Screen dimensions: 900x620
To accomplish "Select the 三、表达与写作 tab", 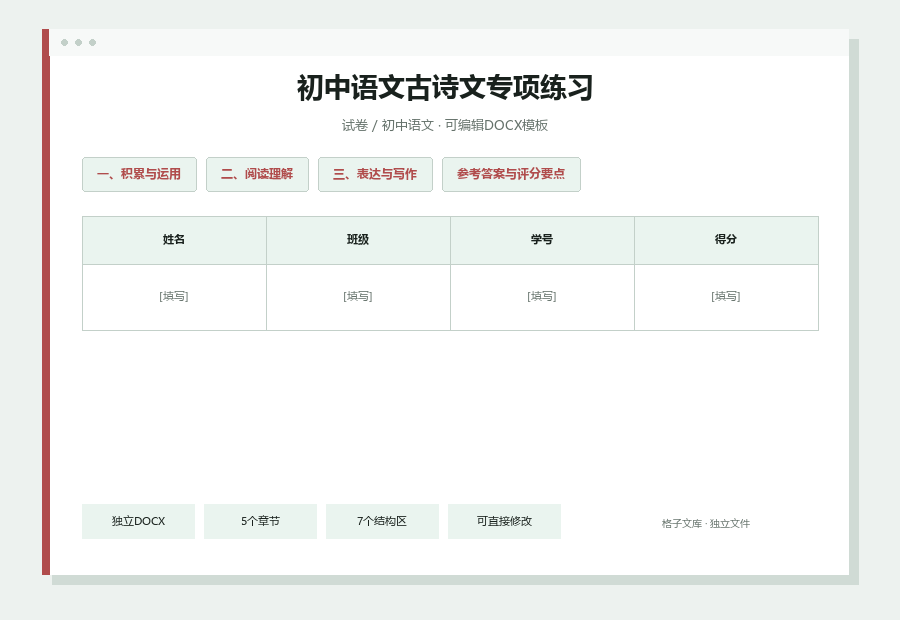I will click(375, 174).
